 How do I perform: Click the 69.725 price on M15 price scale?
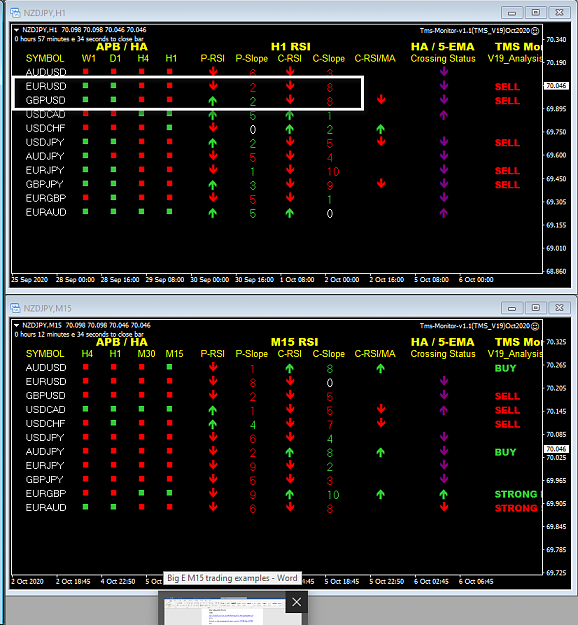(x=556, y=573)
